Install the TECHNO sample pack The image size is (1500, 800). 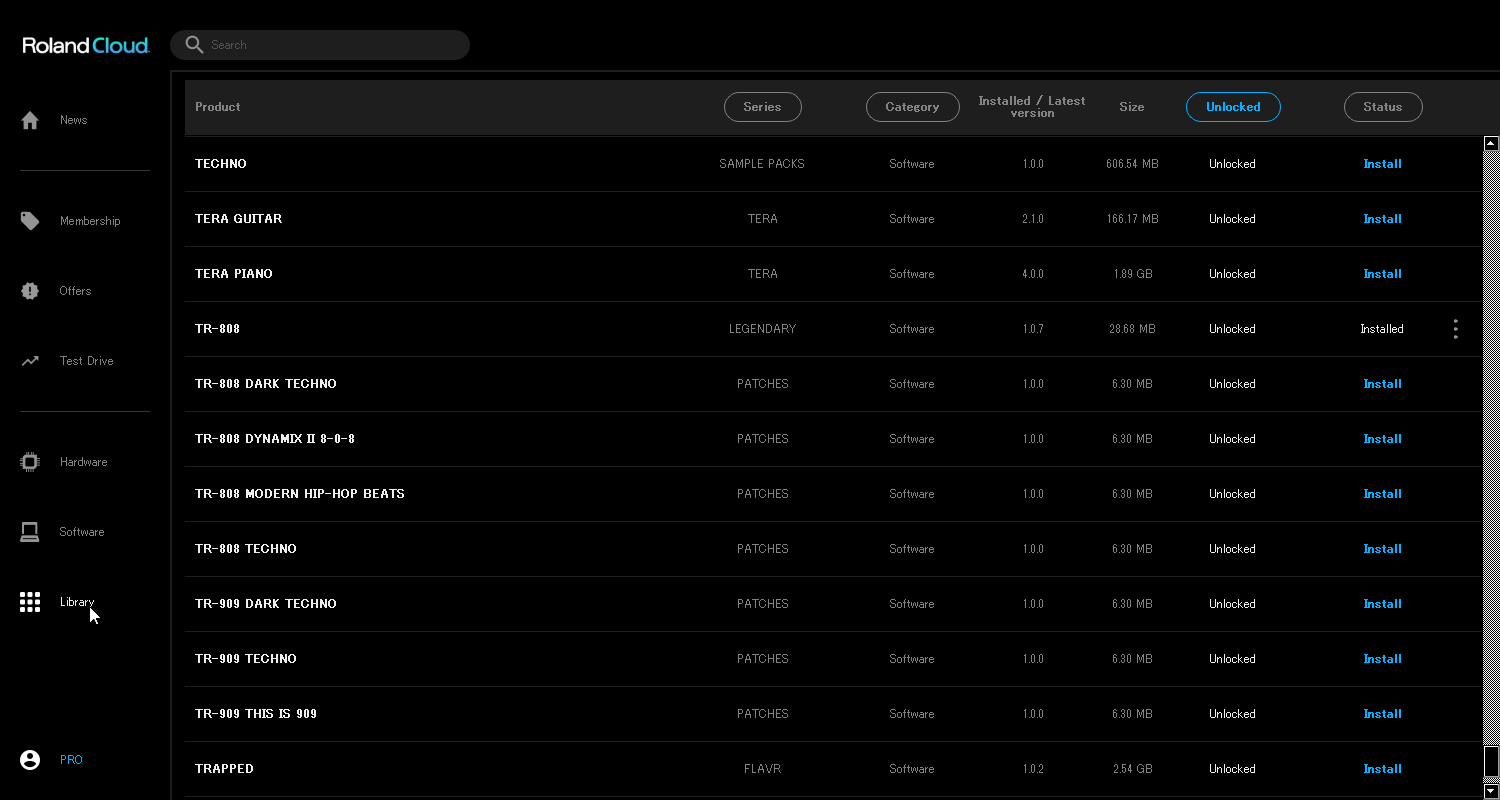1383,164
